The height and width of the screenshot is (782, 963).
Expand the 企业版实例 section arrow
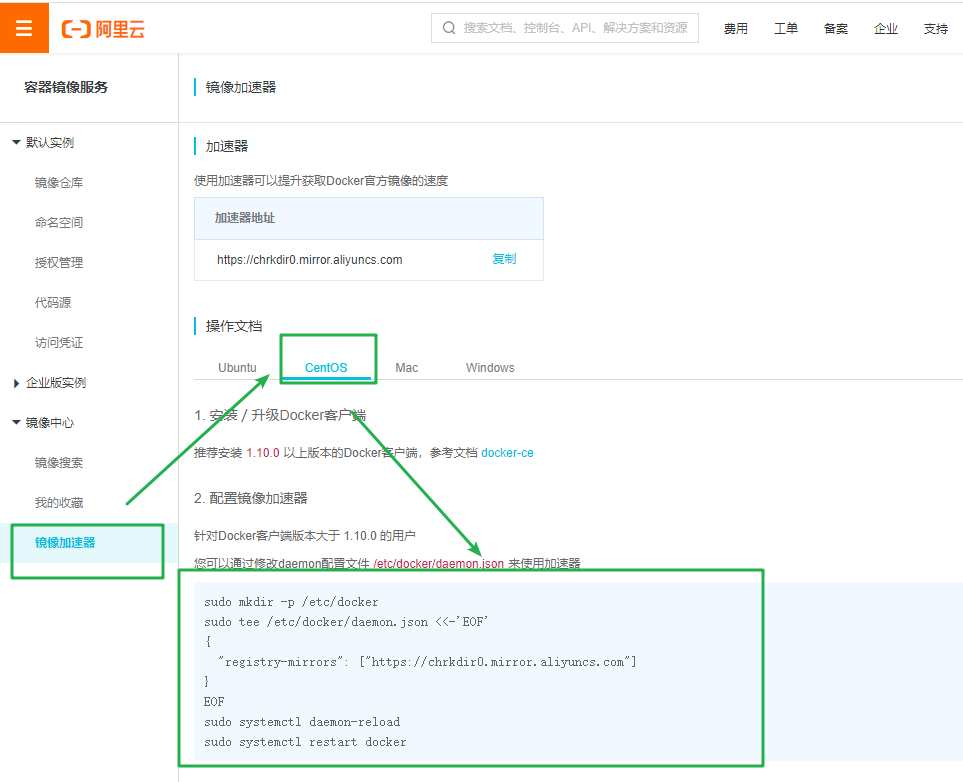pyautogui.click(x=17, y=383)
